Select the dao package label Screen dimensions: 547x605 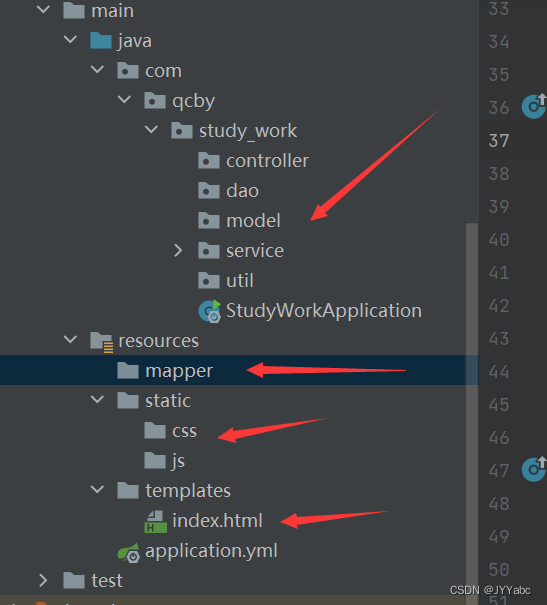click(x=243, y=191)
